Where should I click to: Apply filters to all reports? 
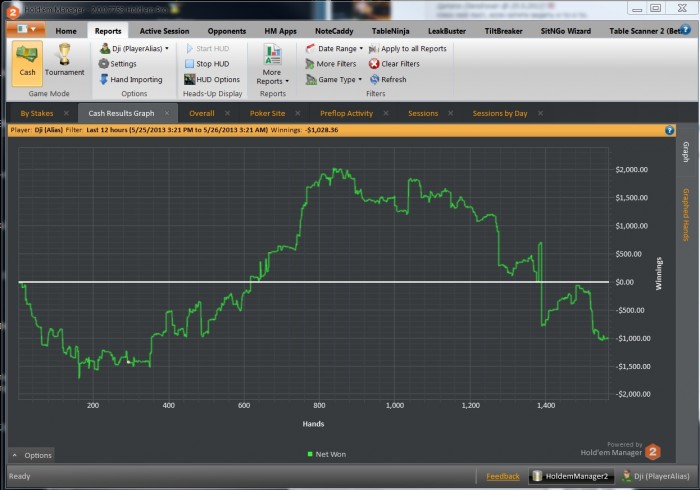point(408,49)
